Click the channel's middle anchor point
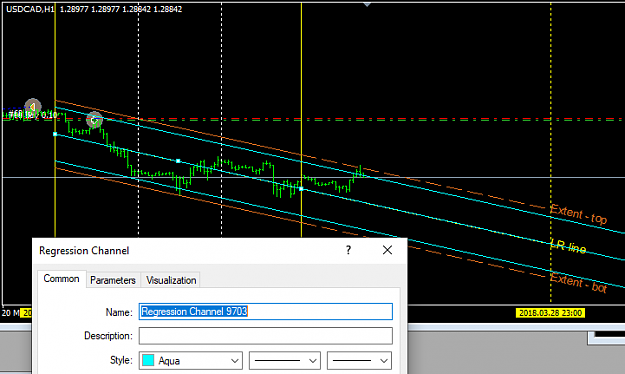The width and height of the screenshot is (625, 374). pyautogui.click(x=178, y=161)
